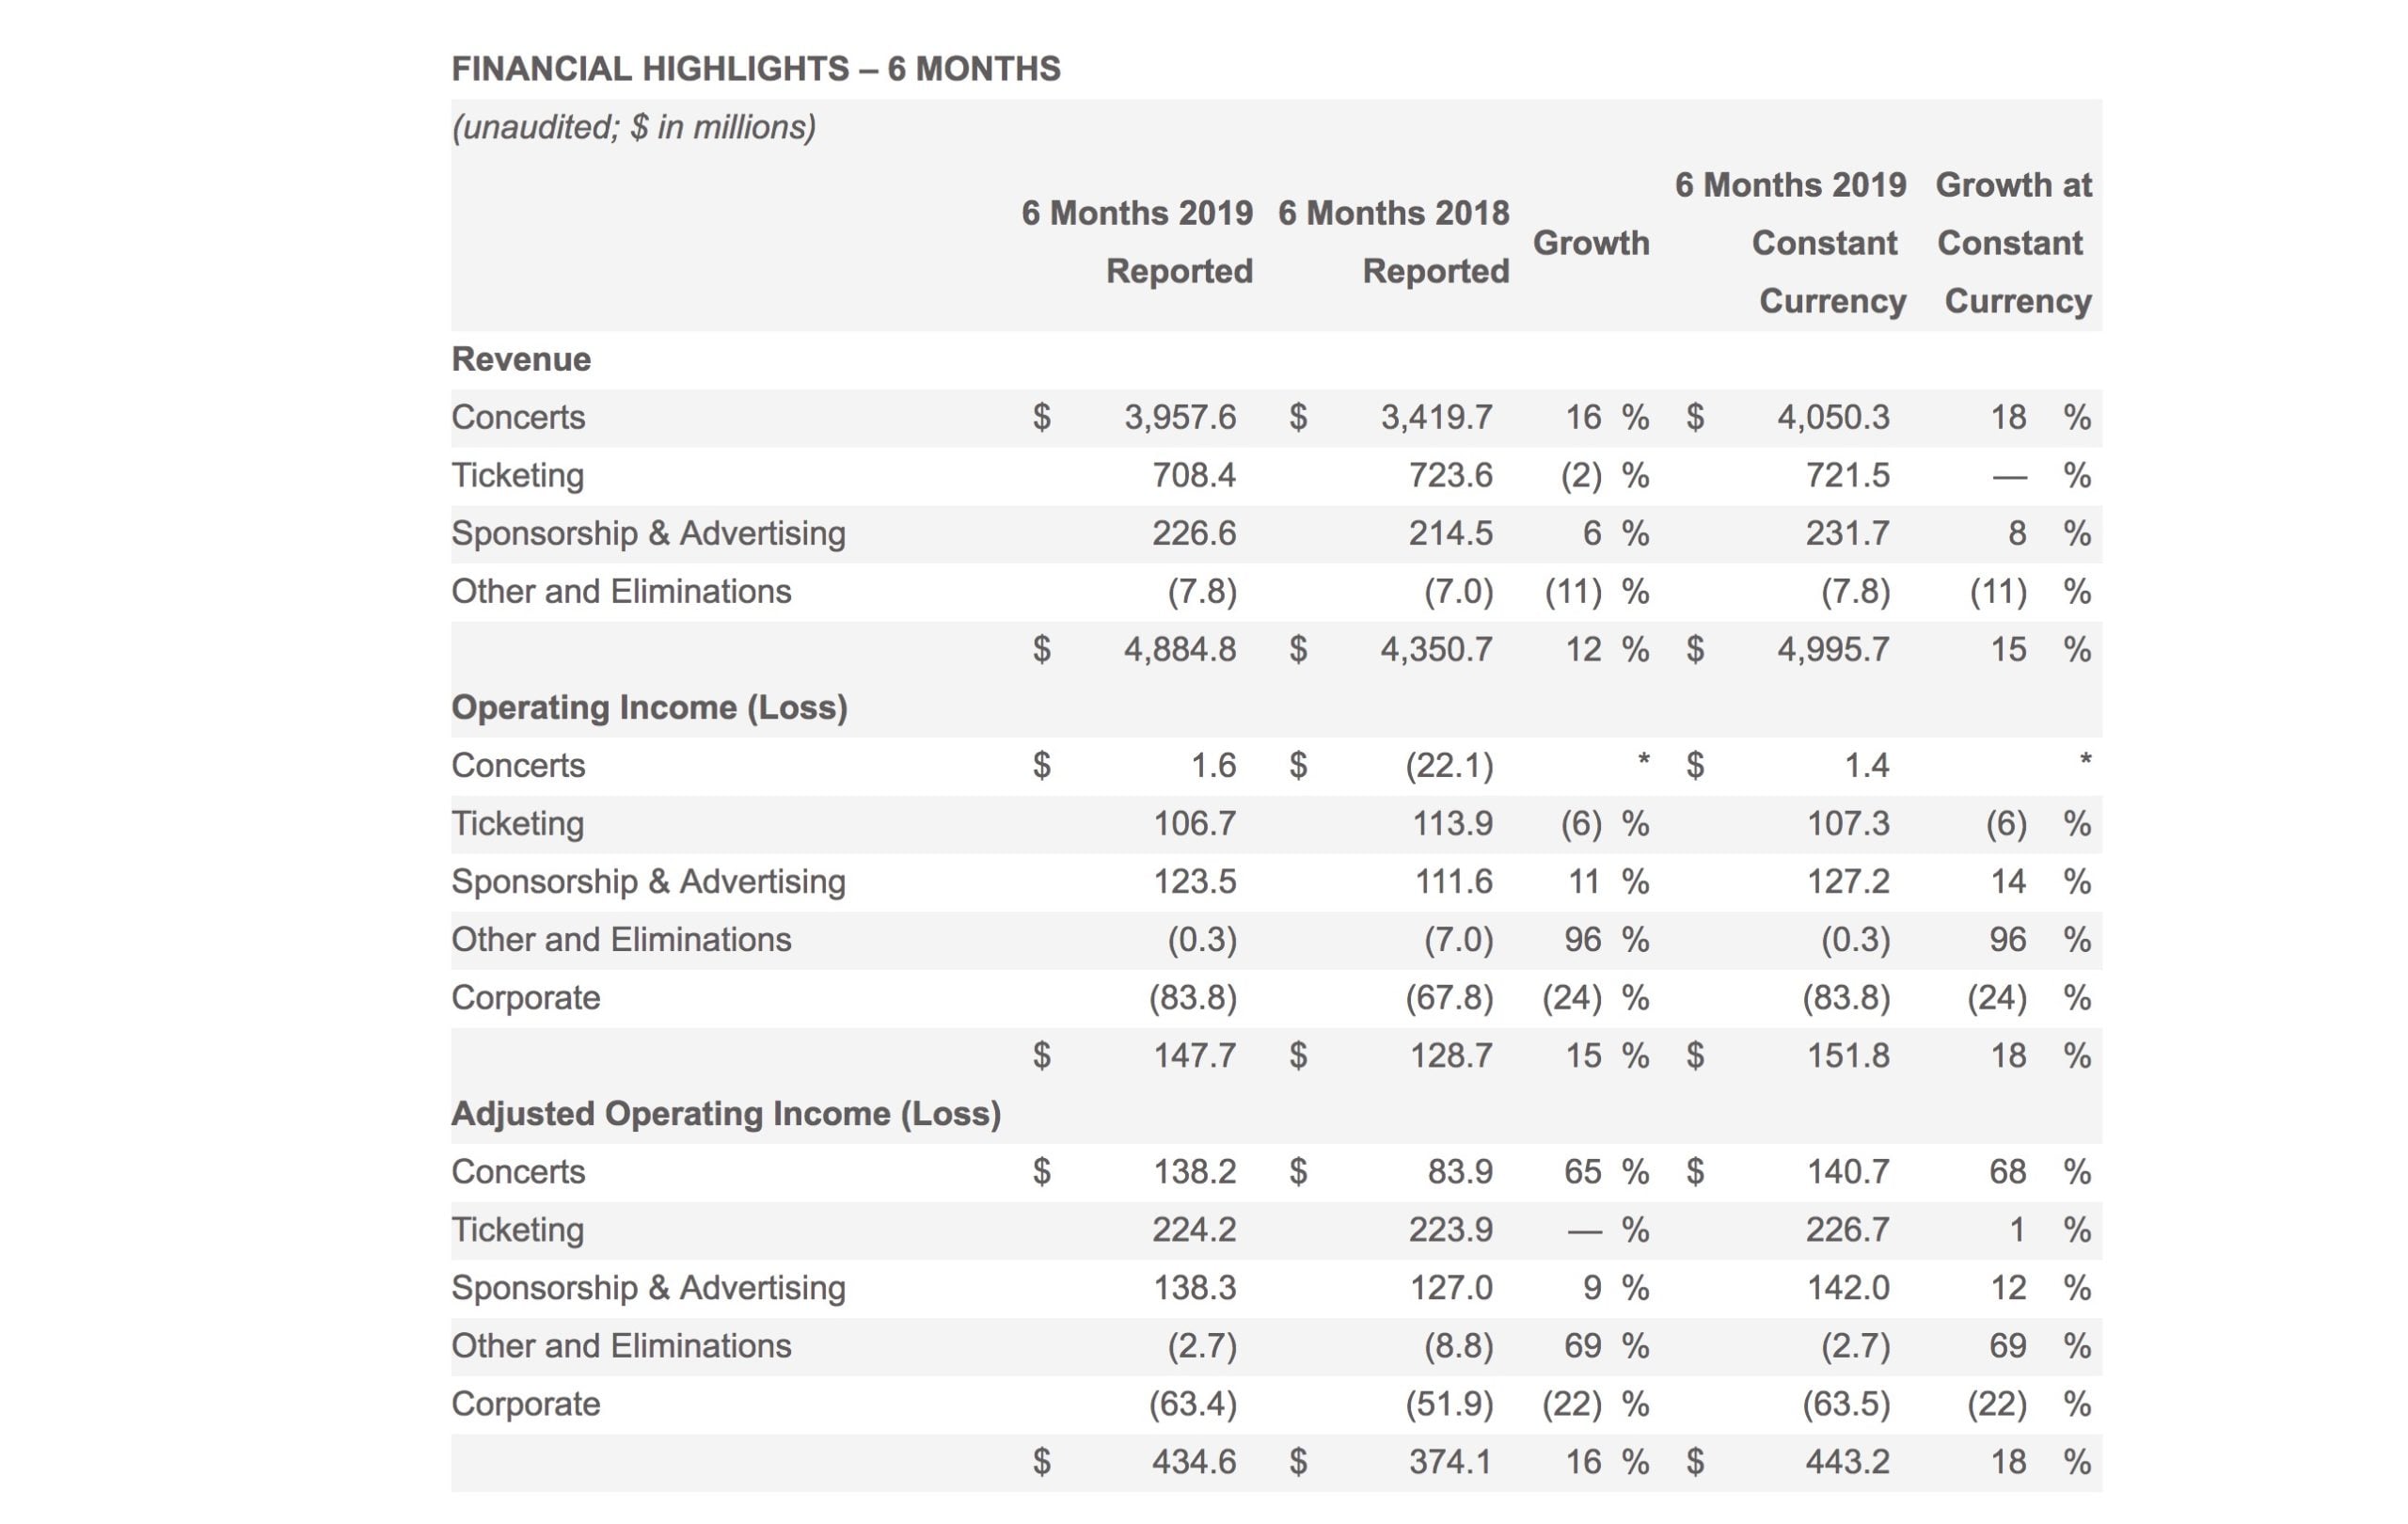Screen dimensions: 2408x1524
Task: Click the Adjusted Operating Income (Loss) header
Action: tap(725, 1113)
